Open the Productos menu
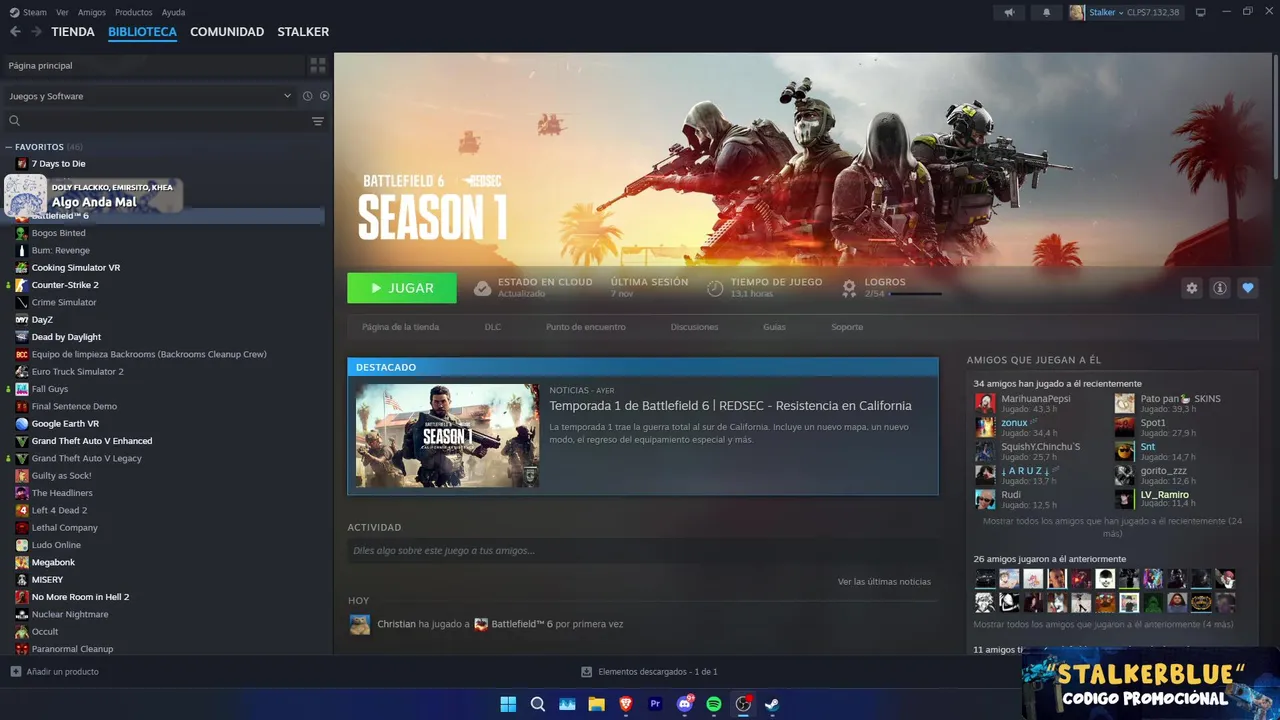 click(x=134, y=12)
